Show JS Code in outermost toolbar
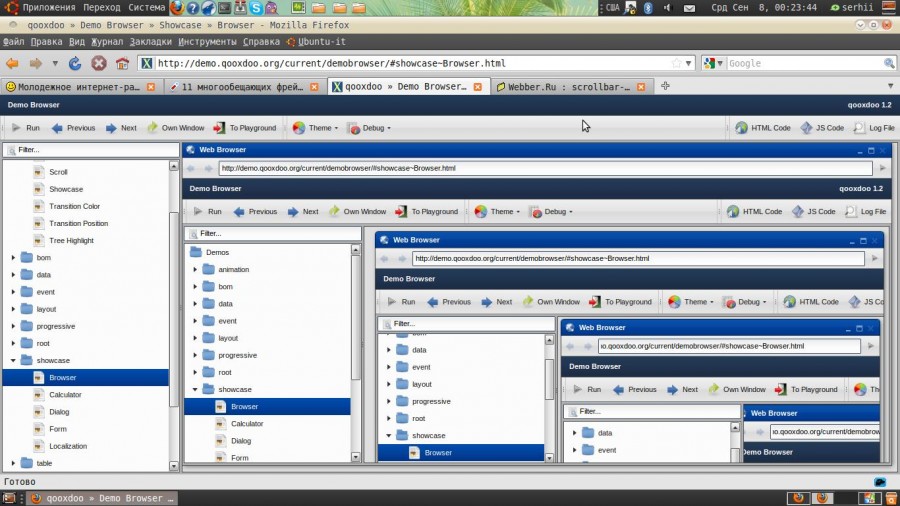Image resolution: width=900 pixels, height=506 pixels. point(823,128)
